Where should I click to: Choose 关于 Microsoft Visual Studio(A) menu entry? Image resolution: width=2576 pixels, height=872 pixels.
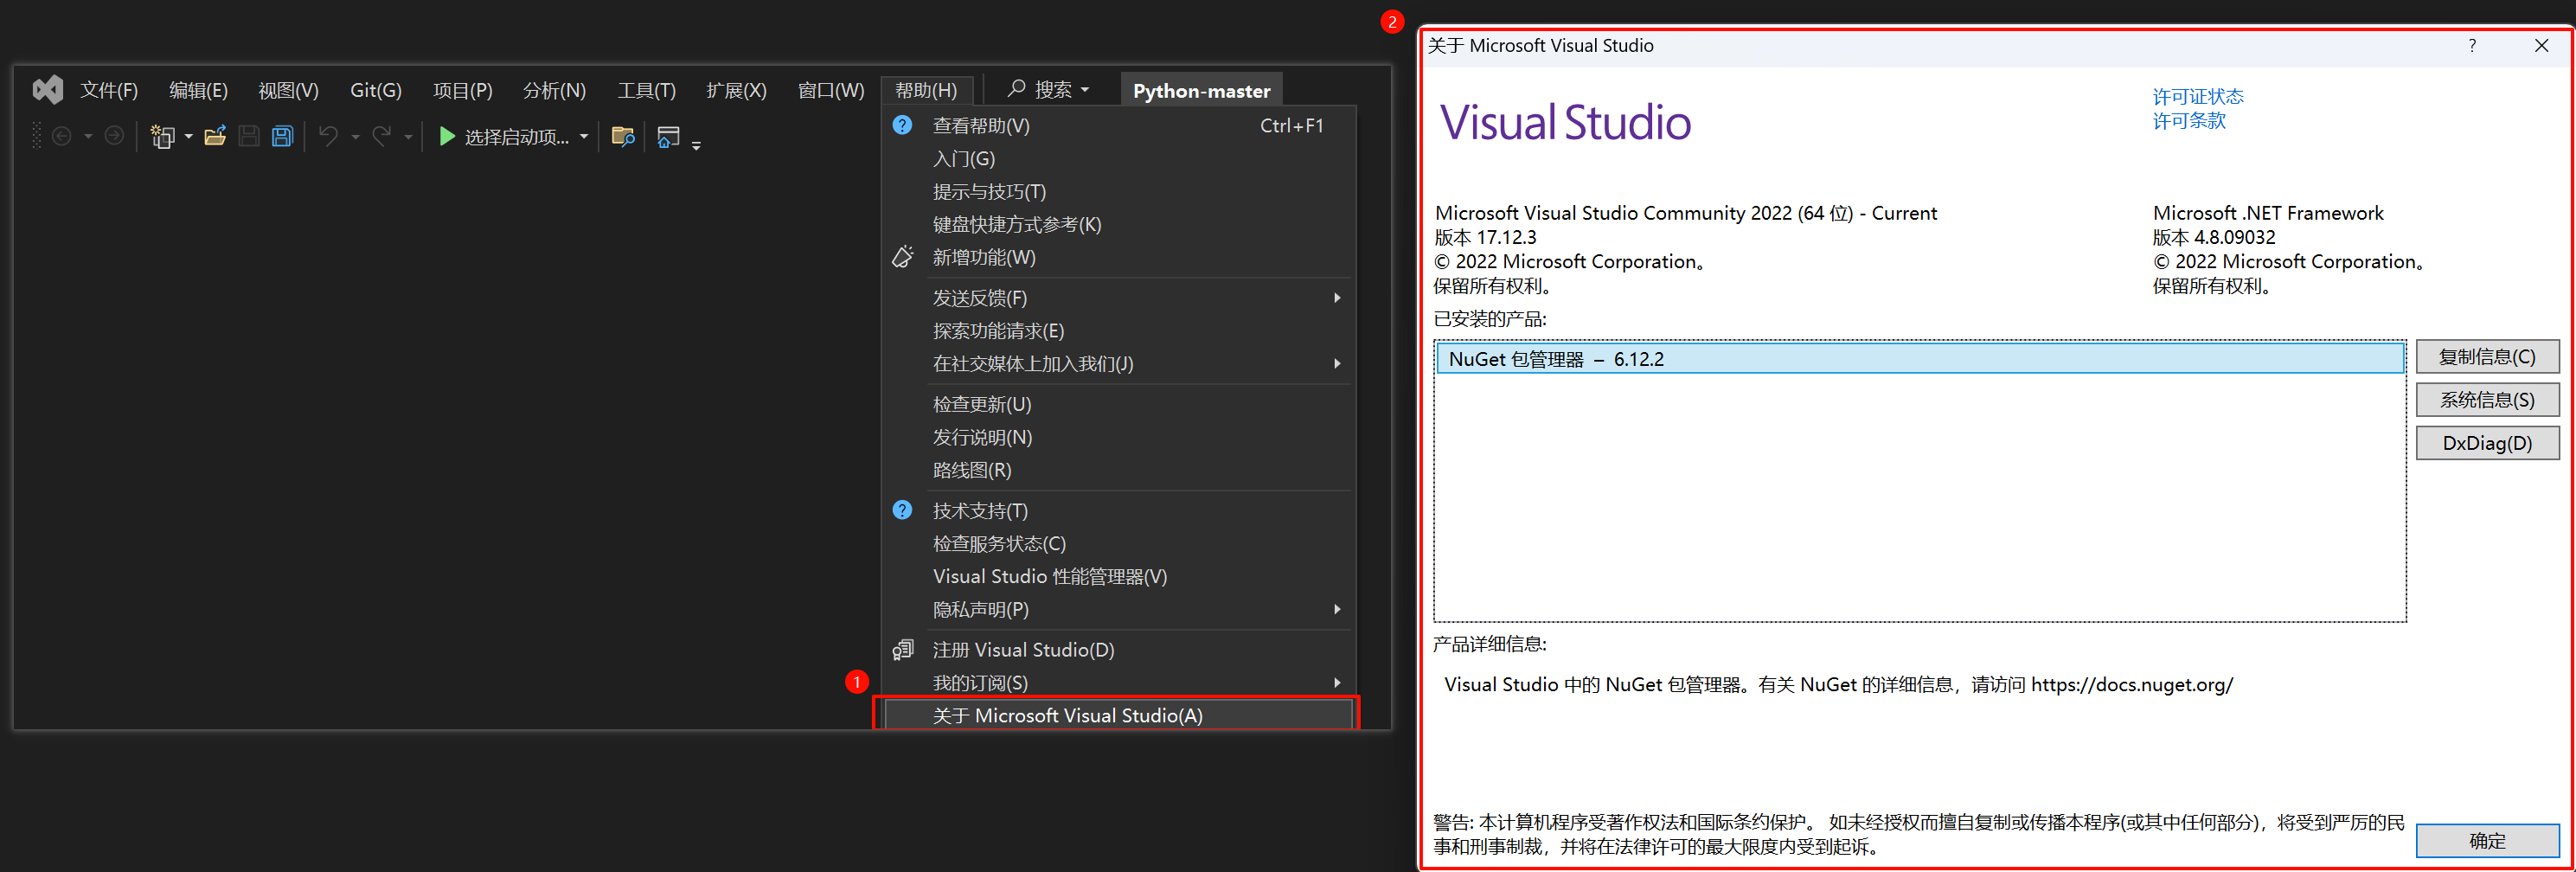coord(1067,715)
